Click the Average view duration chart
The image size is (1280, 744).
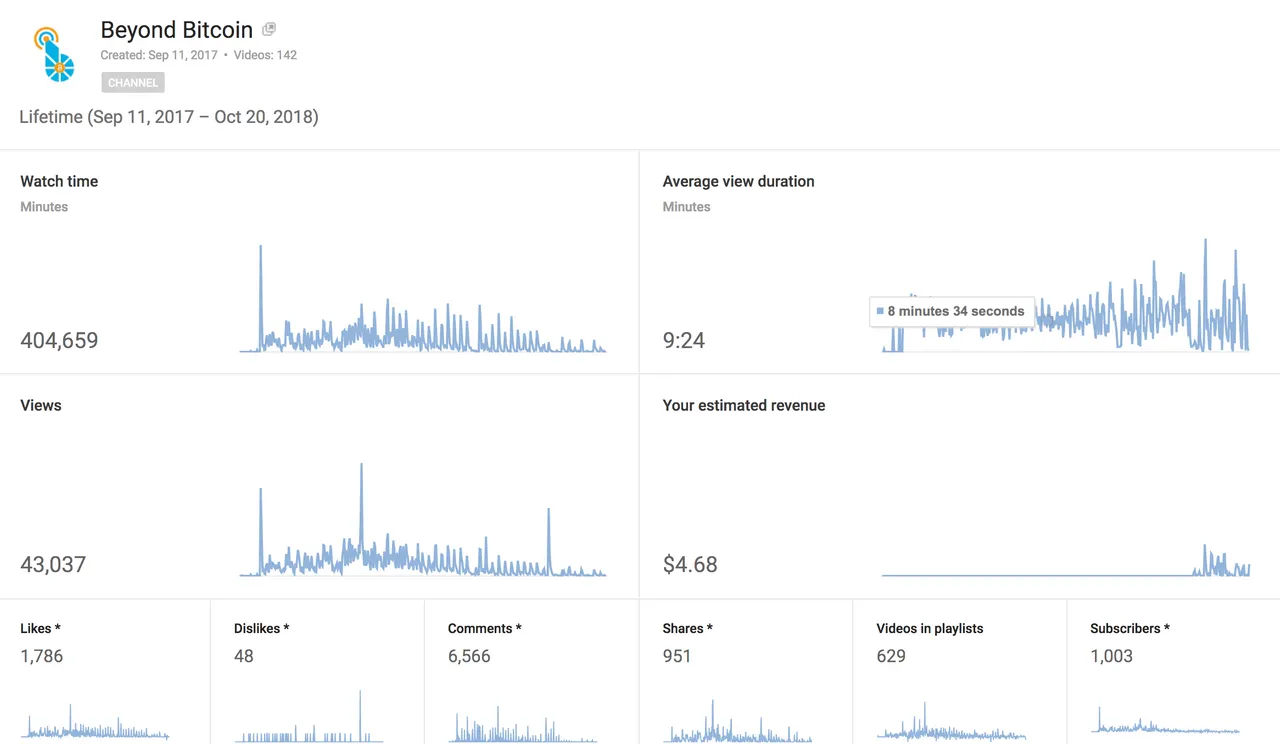click(x=1066, y=295)
